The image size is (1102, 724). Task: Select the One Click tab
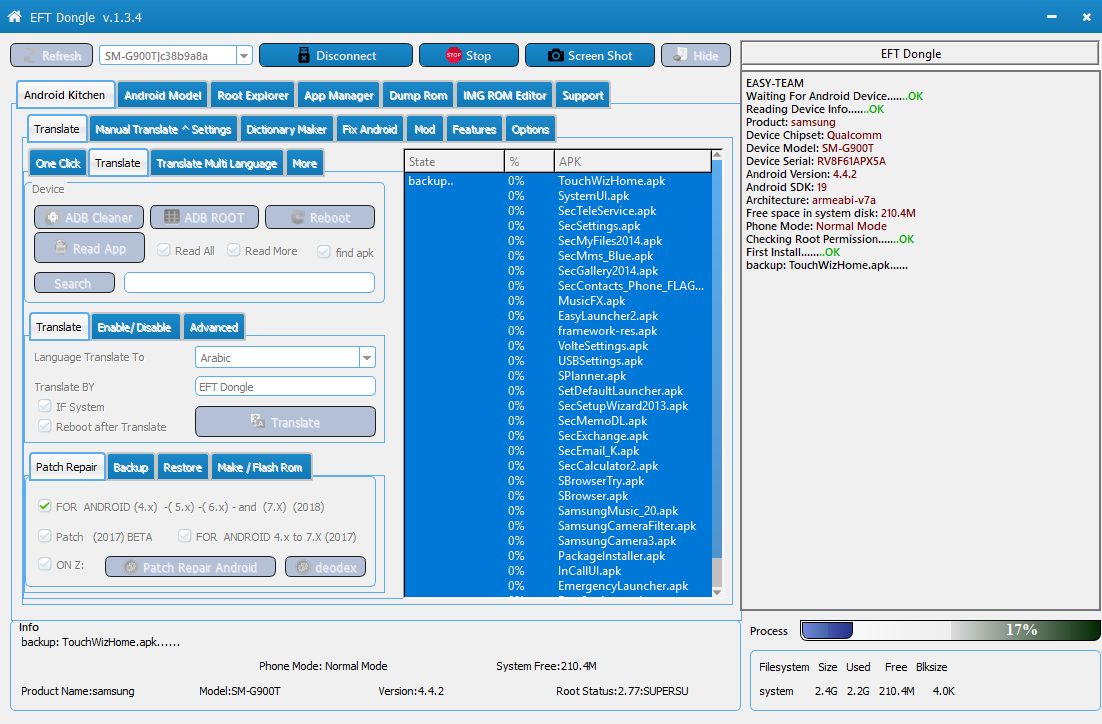tap(58, 163)
